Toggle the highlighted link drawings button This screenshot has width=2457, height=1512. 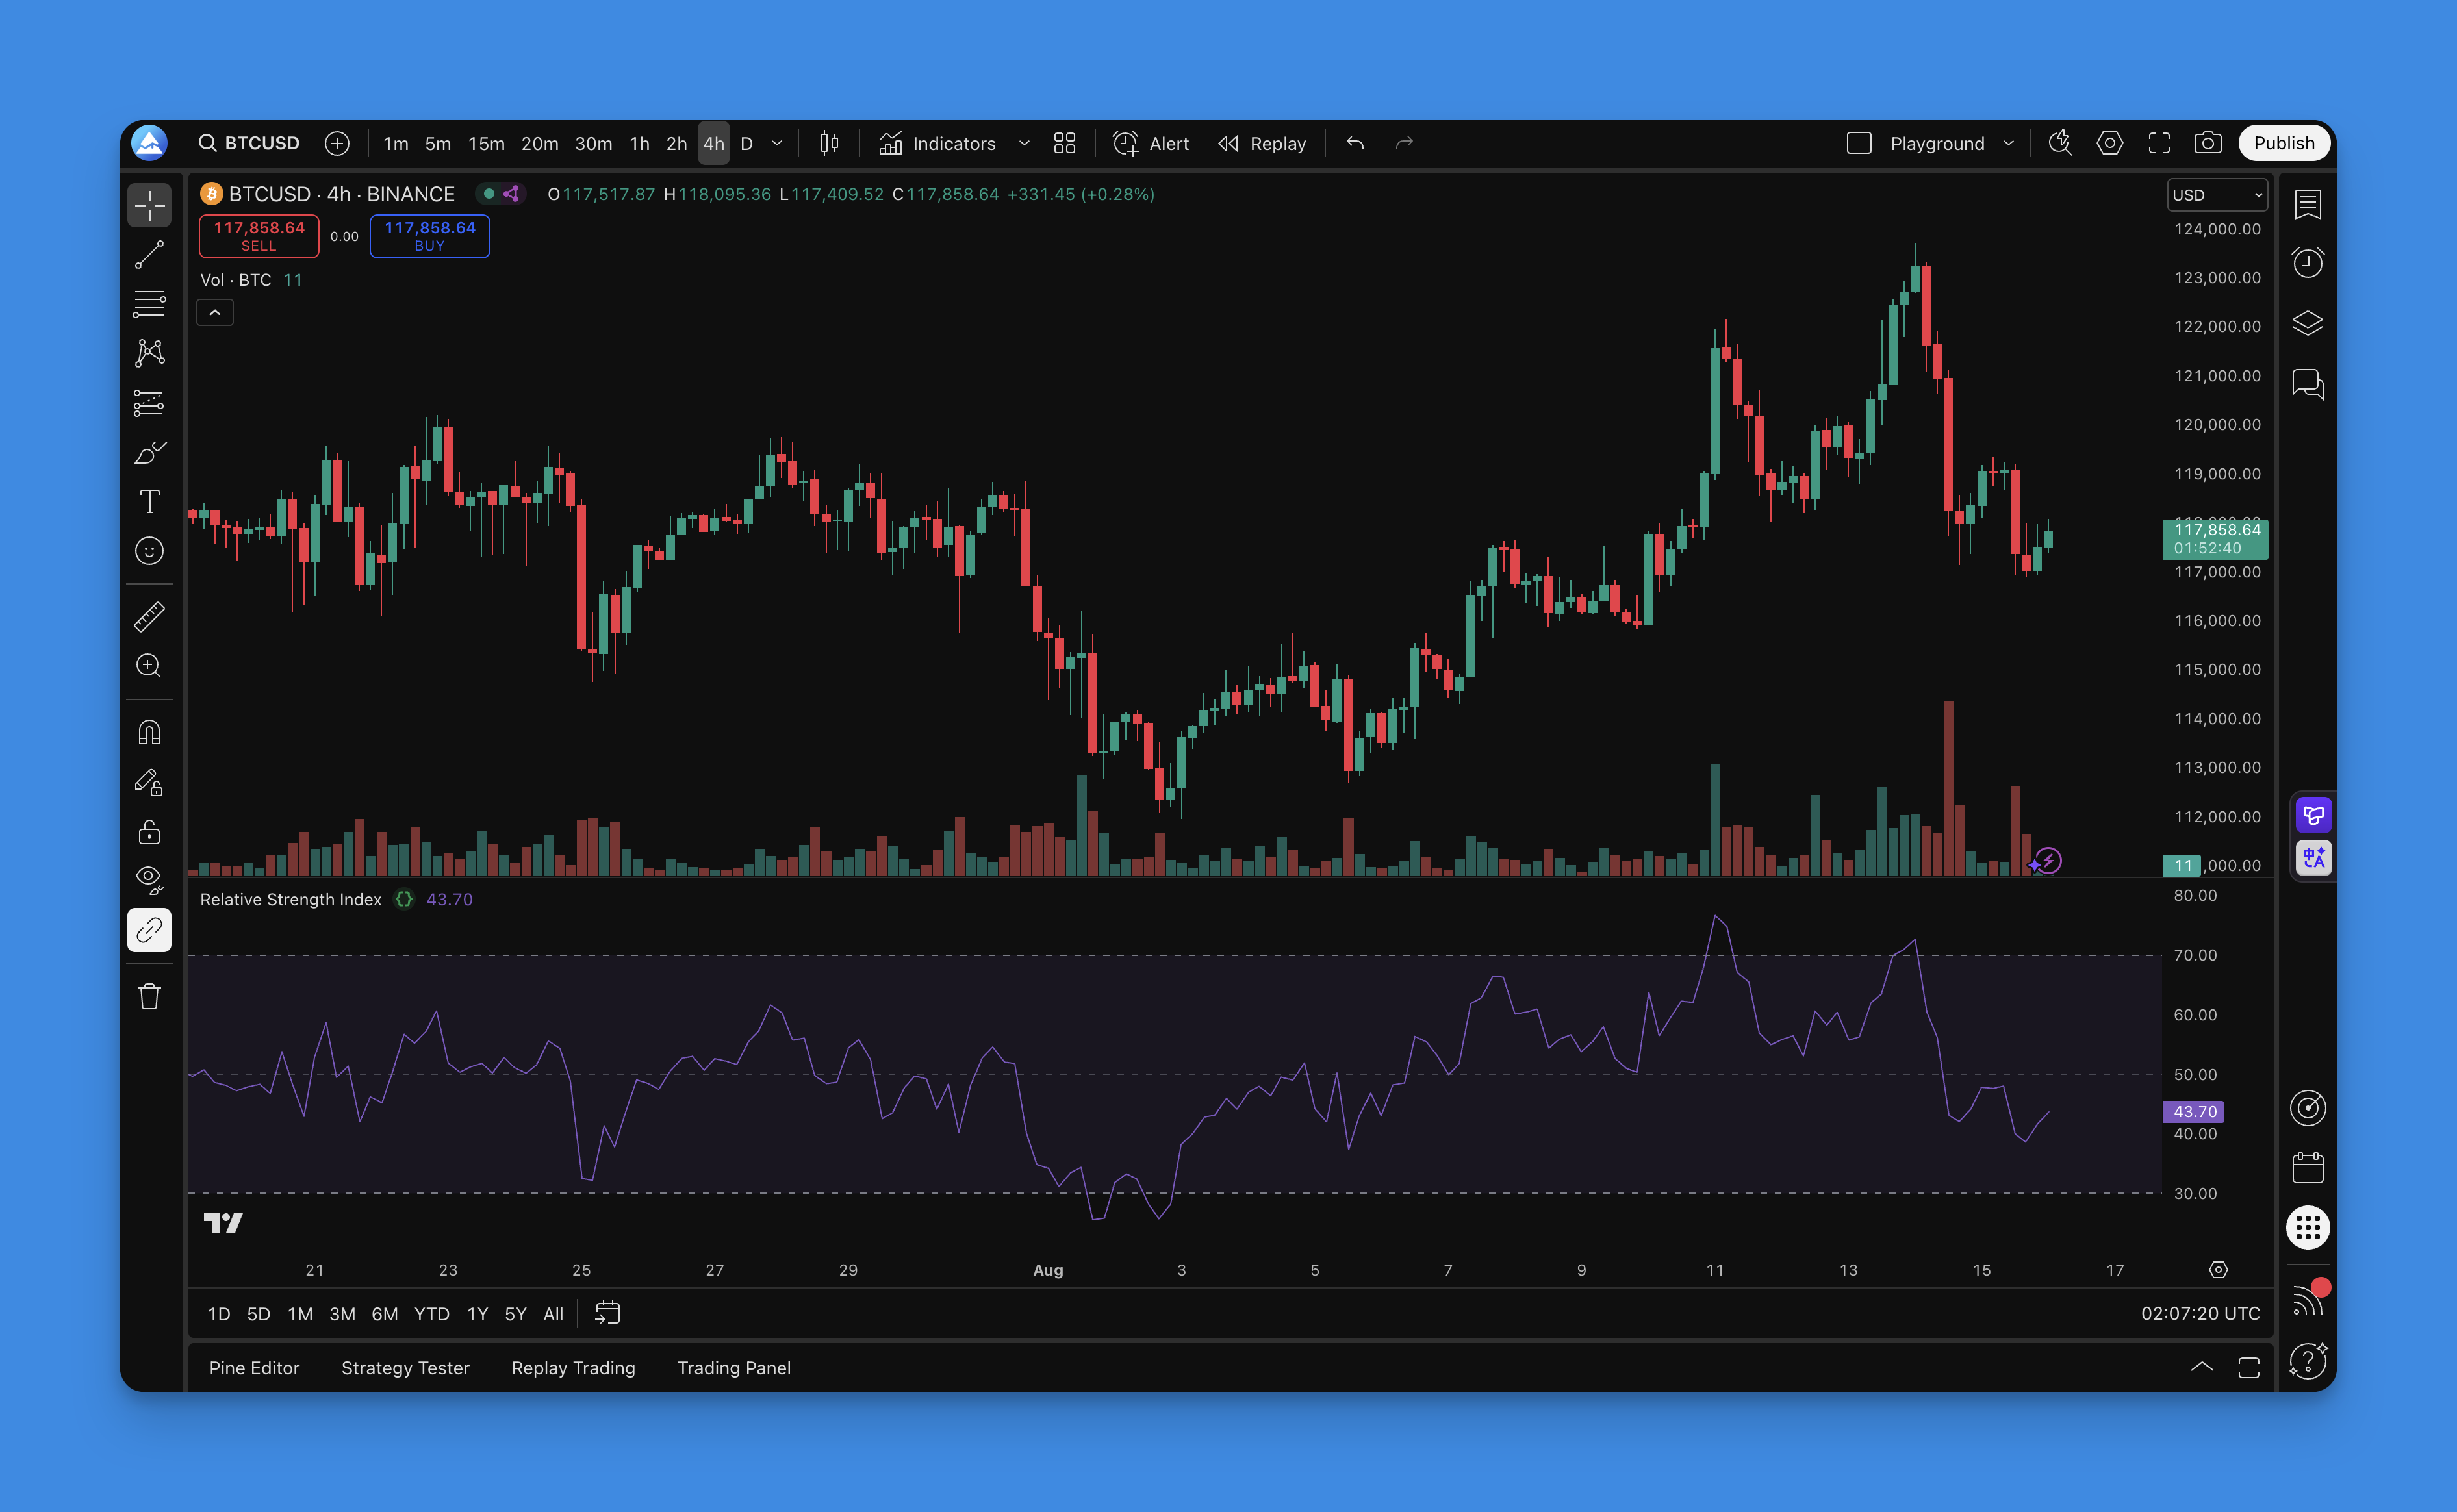(x=149, y=930)
